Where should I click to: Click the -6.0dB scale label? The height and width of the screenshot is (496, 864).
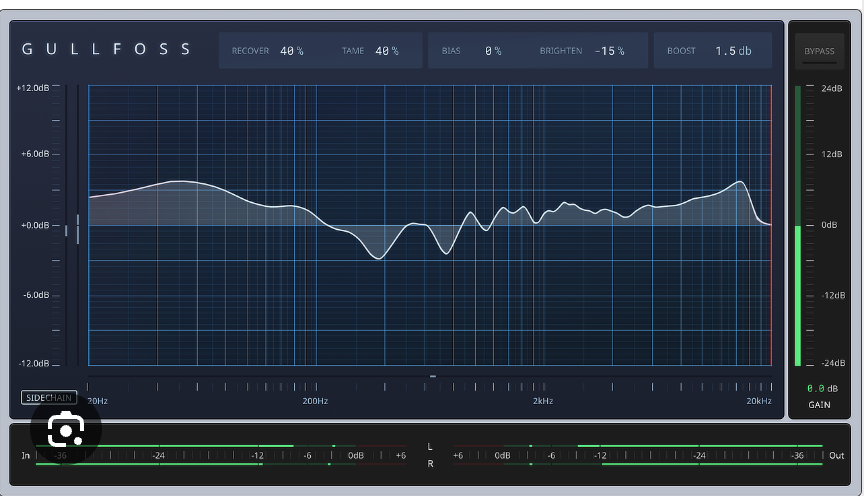click(36, 295)
